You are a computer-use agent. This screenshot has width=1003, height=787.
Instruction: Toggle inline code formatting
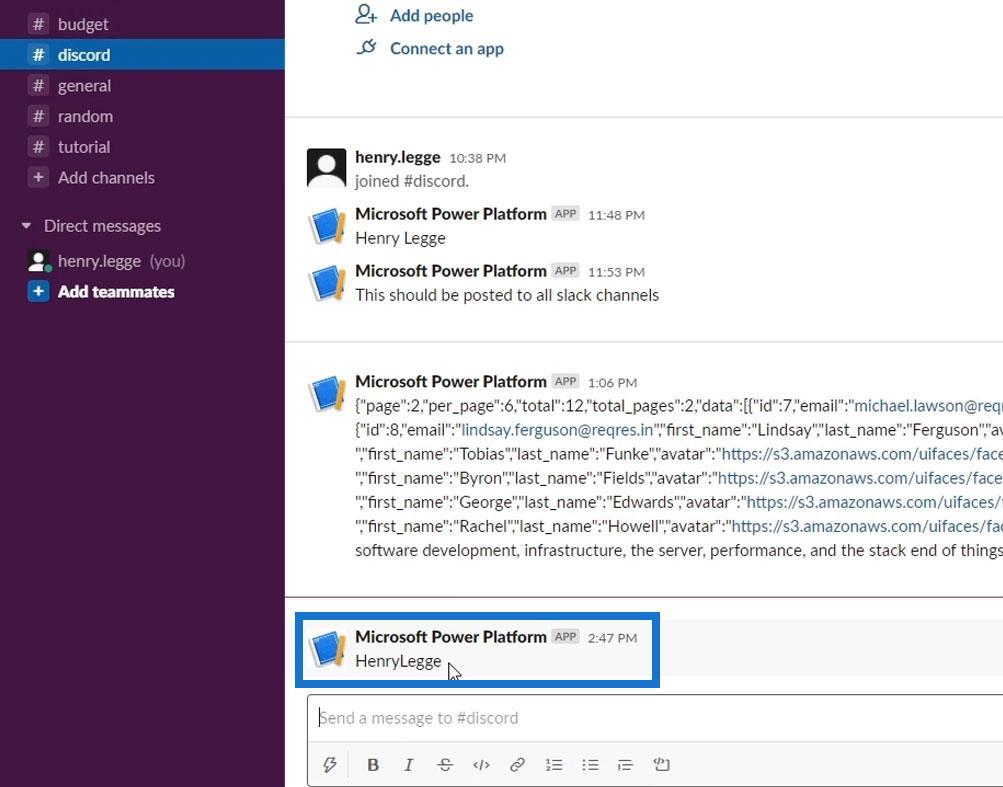tap(481, 765)
